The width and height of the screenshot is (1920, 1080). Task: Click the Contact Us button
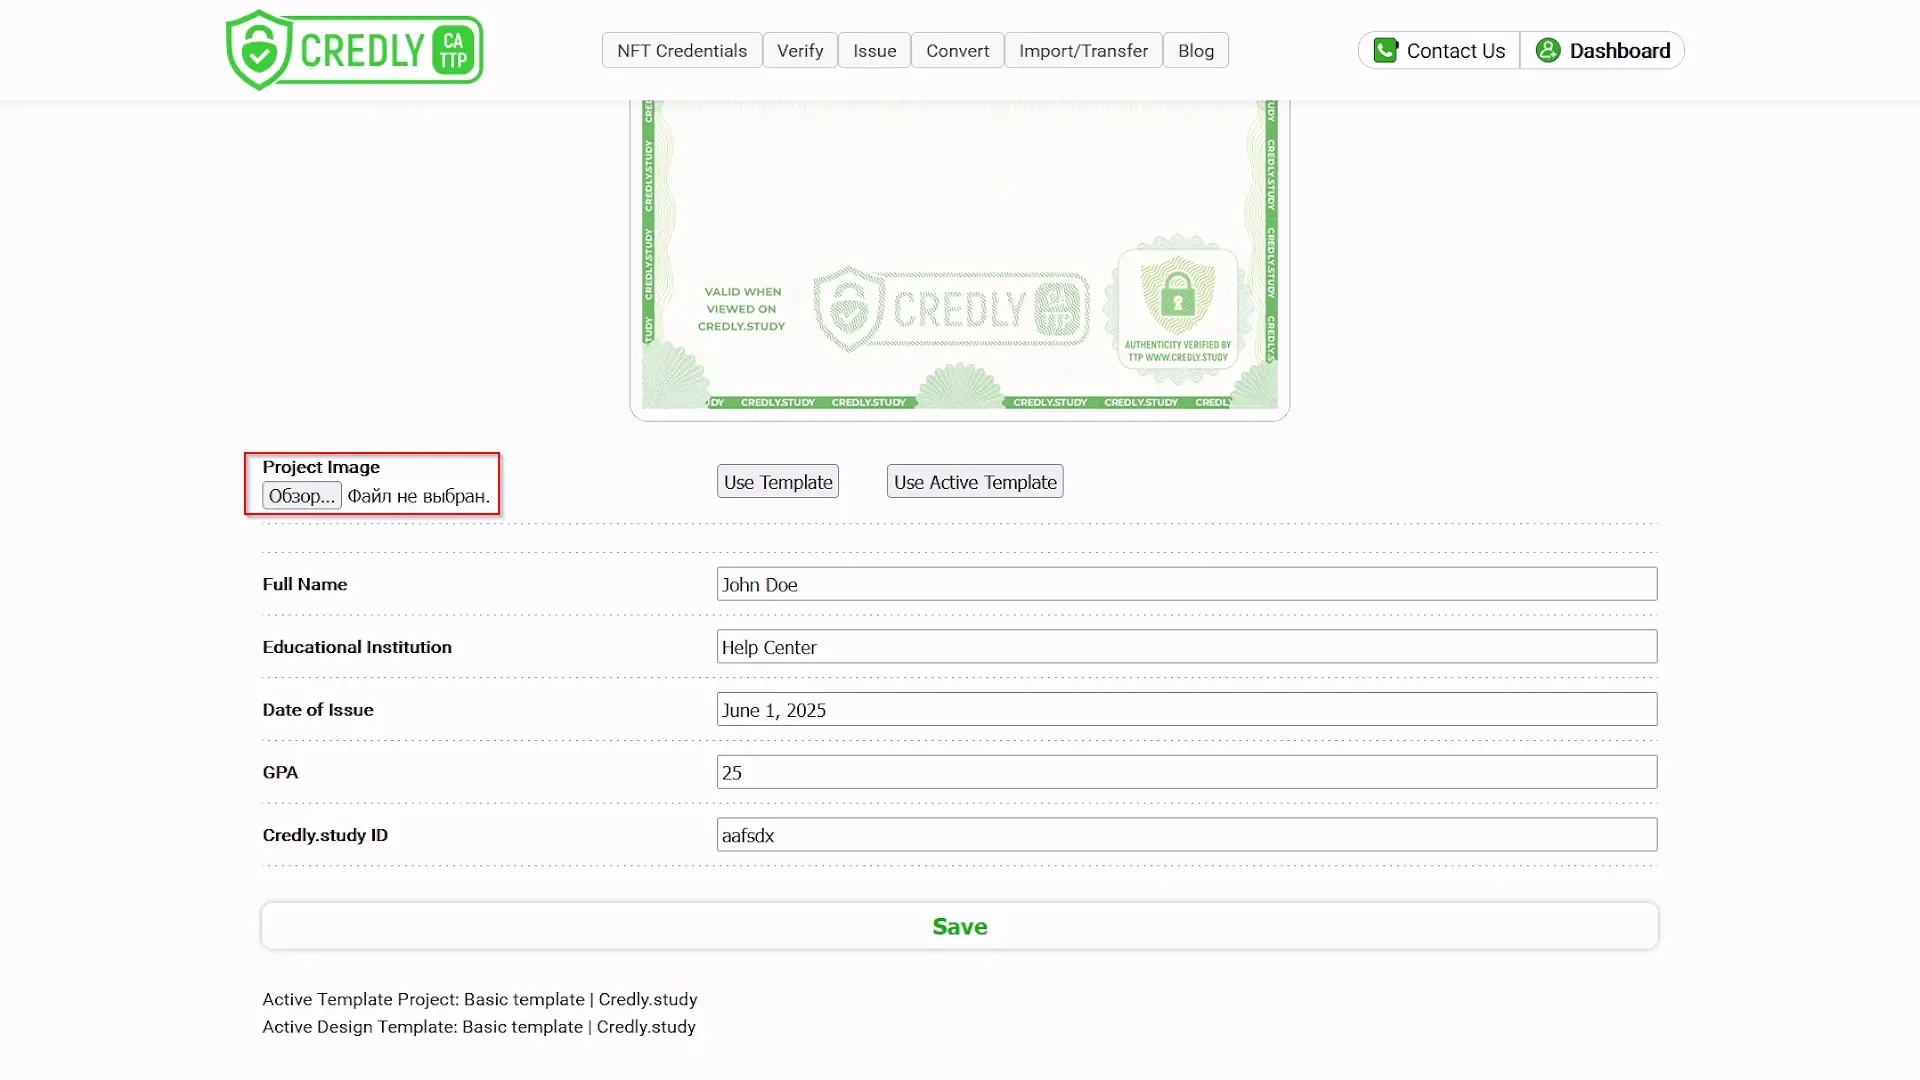tap(1439, 50)
